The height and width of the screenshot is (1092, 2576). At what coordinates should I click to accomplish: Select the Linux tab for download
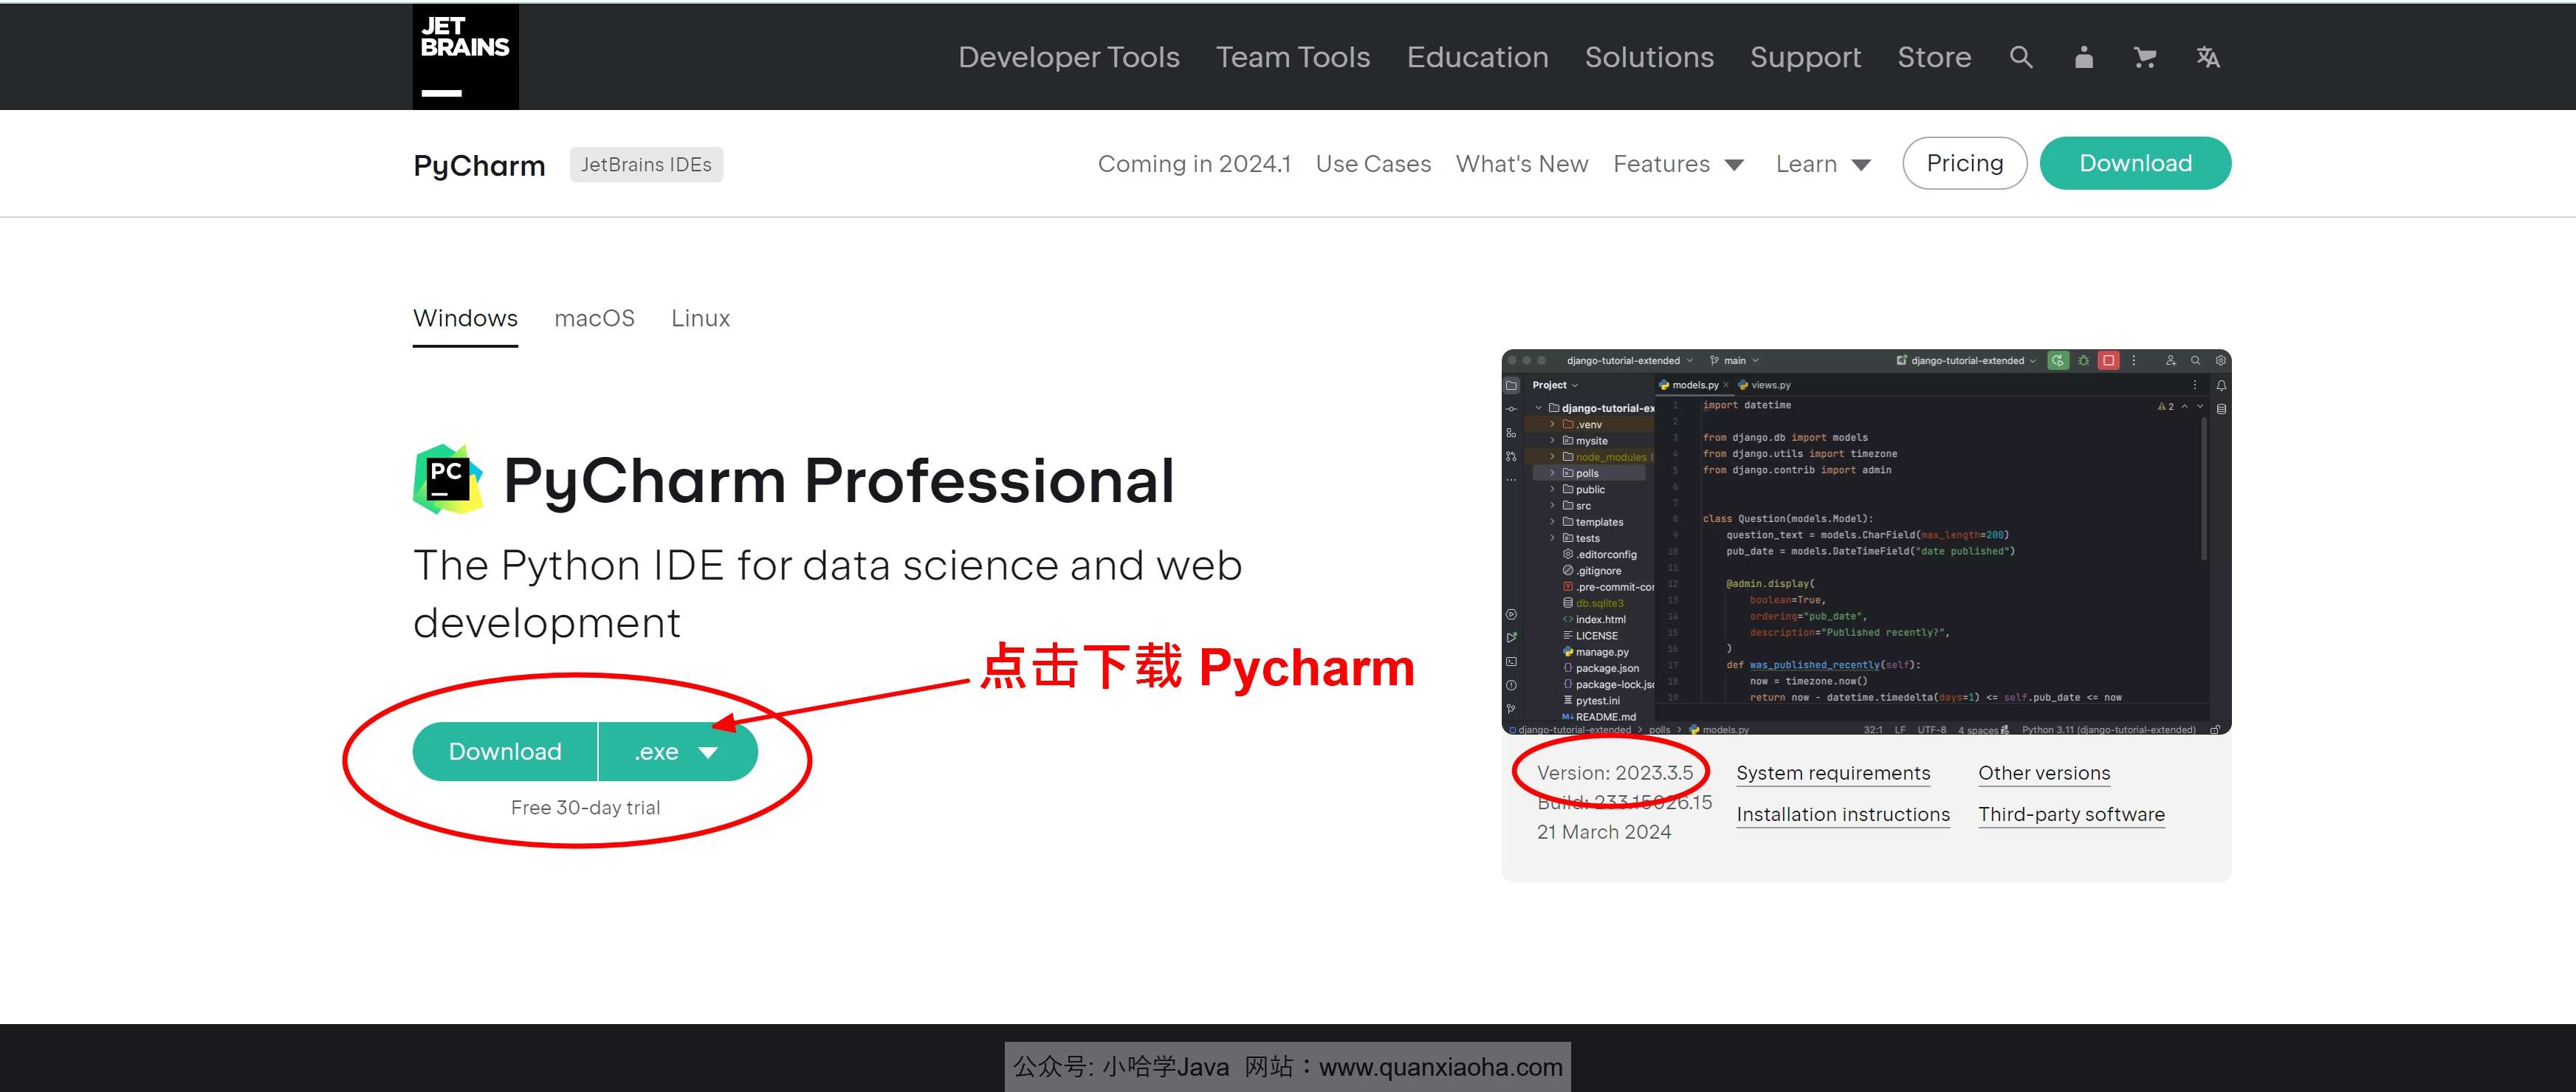(700, 317)
